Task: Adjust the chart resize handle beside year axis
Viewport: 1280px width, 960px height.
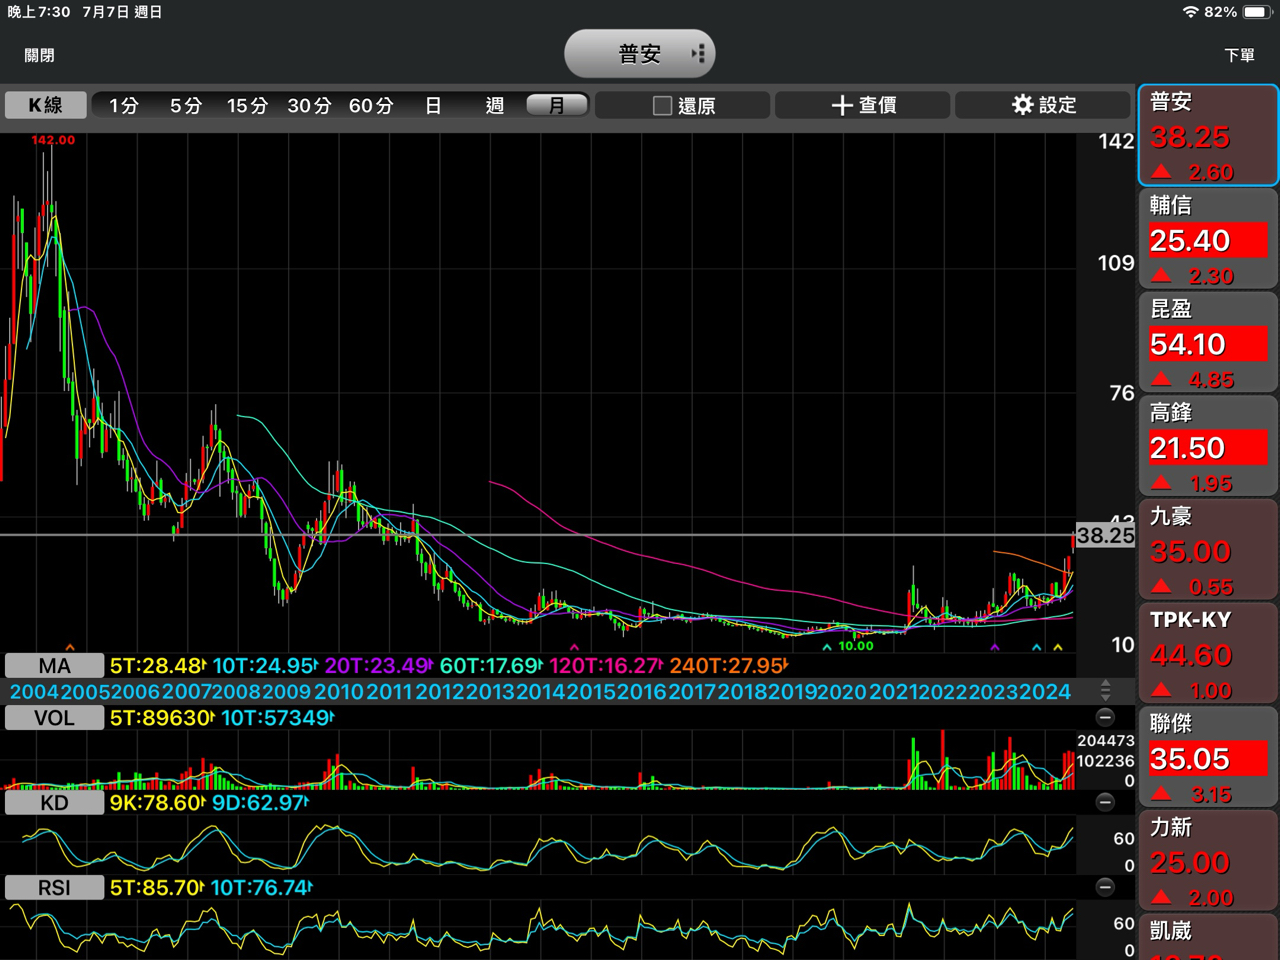Action: click(x=1105, y=690)
